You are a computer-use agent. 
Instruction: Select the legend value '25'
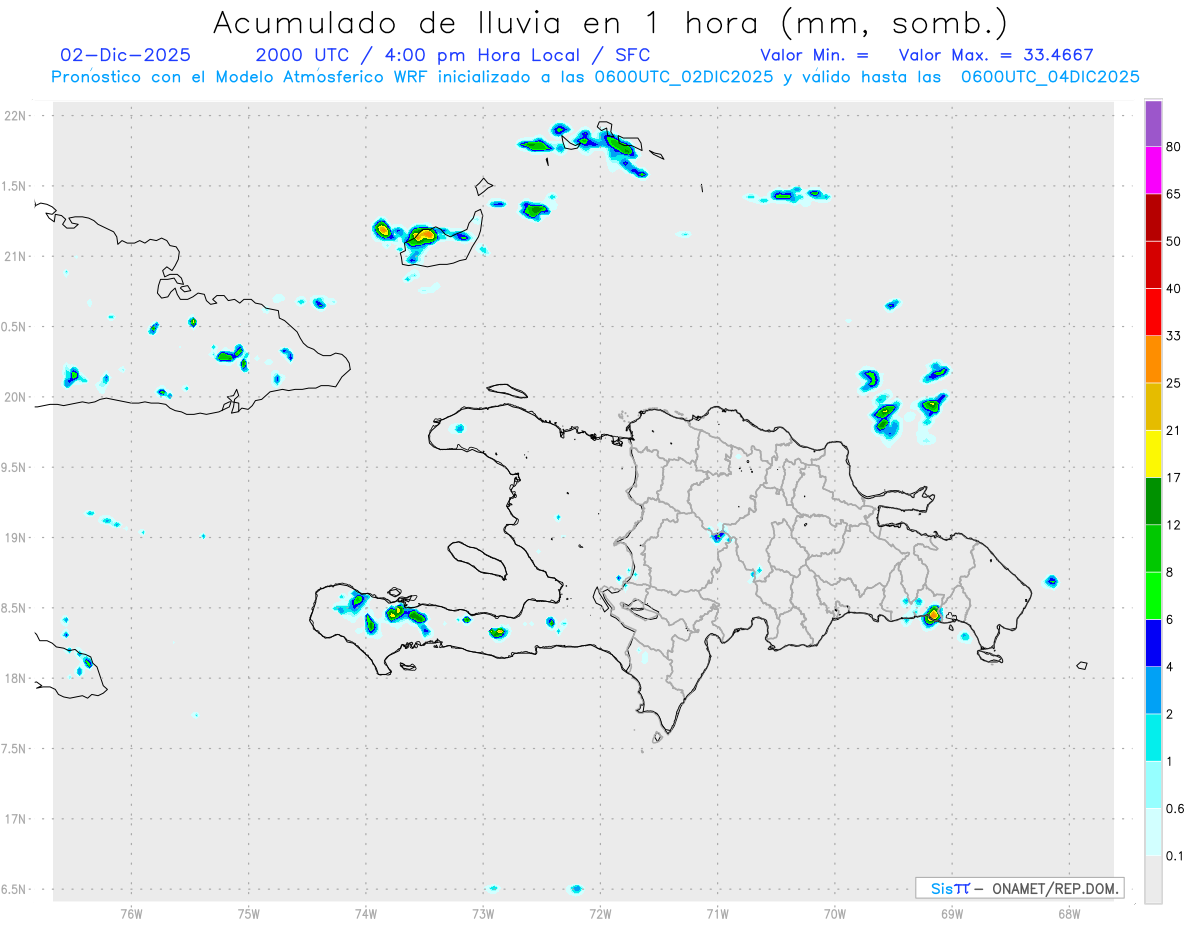pos(1174,383)
